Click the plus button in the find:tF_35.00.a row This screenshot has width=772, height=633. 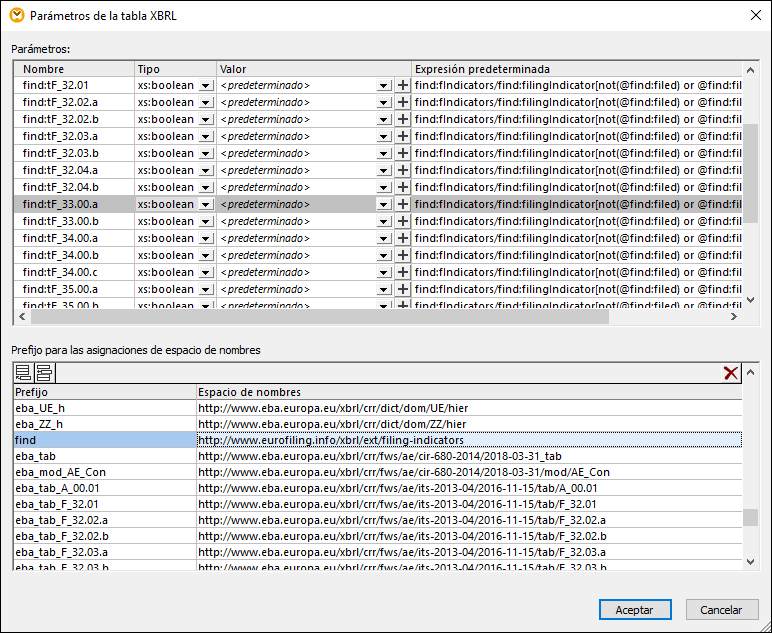point(403,289)
